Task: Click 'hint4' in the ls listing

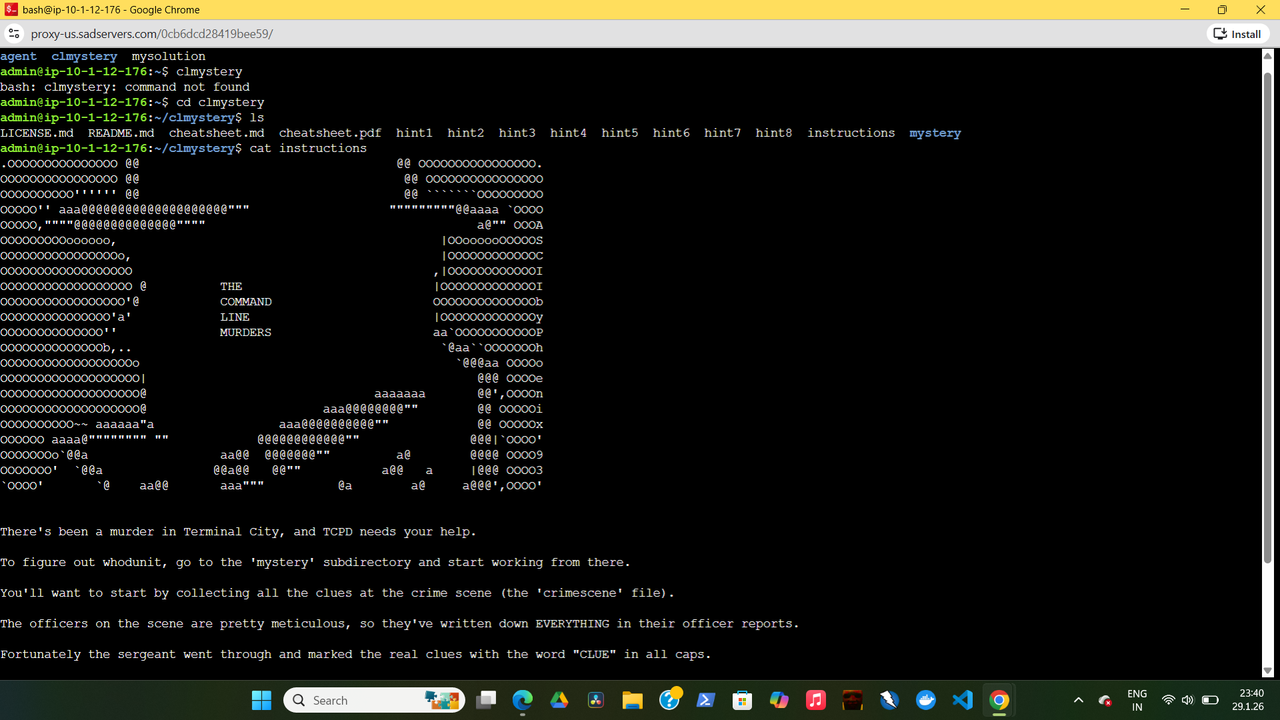Action: coord(568,133)
